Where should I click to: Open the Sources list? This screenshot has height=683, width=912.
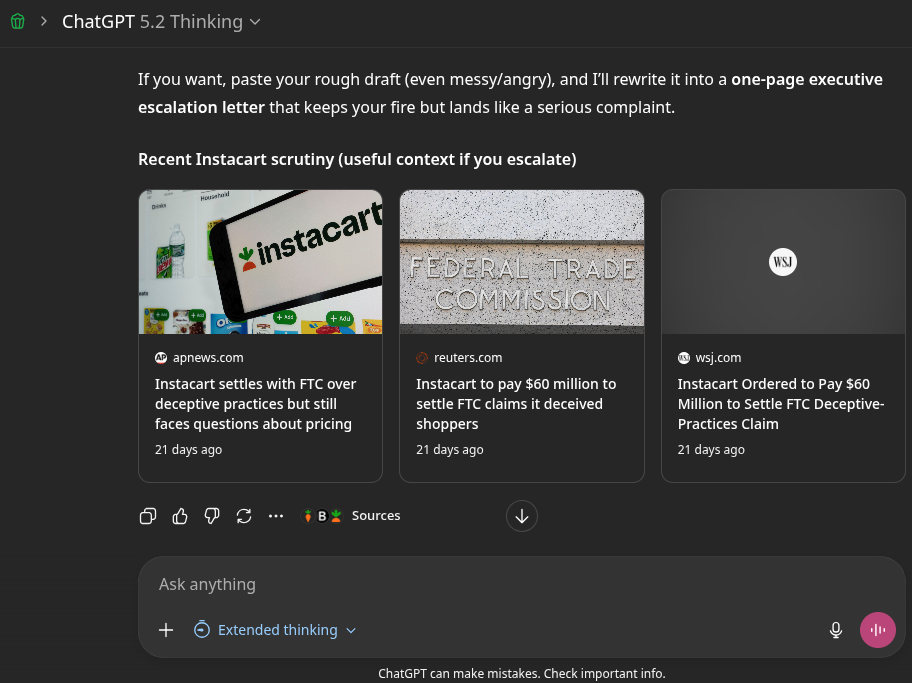pos(352,516)
